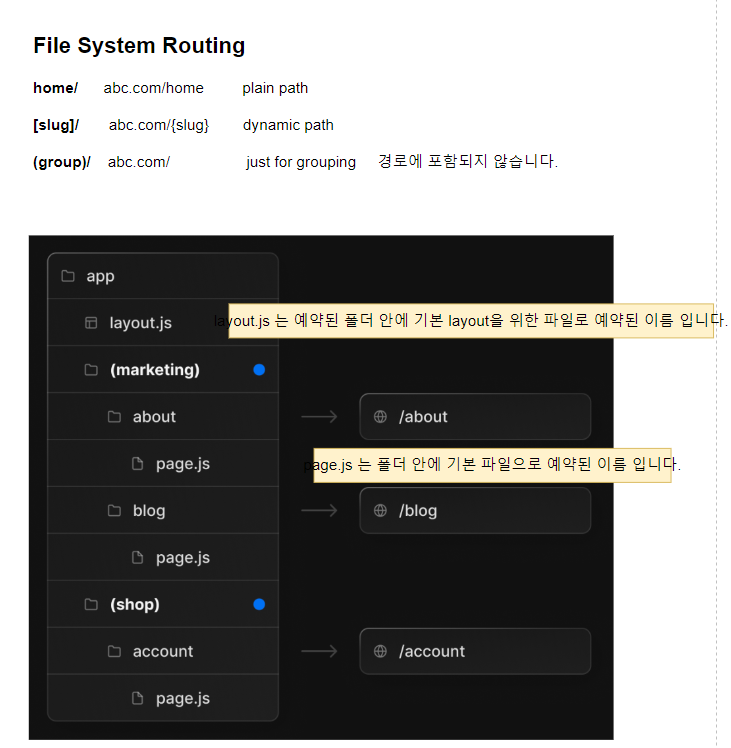Click the file icon of page.js under blog

(137, 557)
